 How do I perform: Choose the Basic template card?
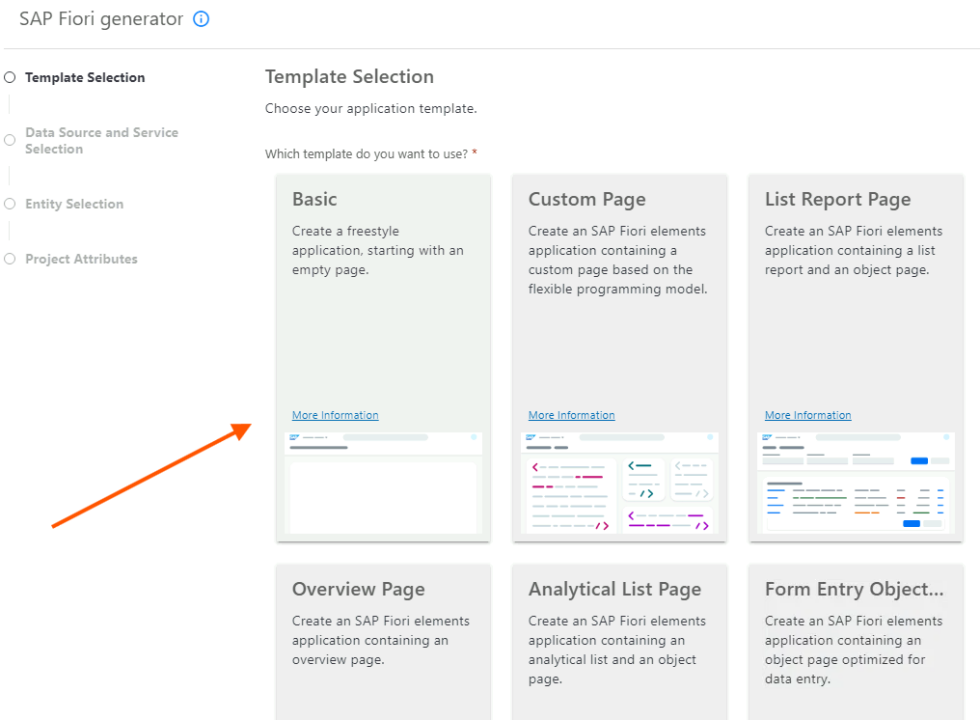coord(383,358)
